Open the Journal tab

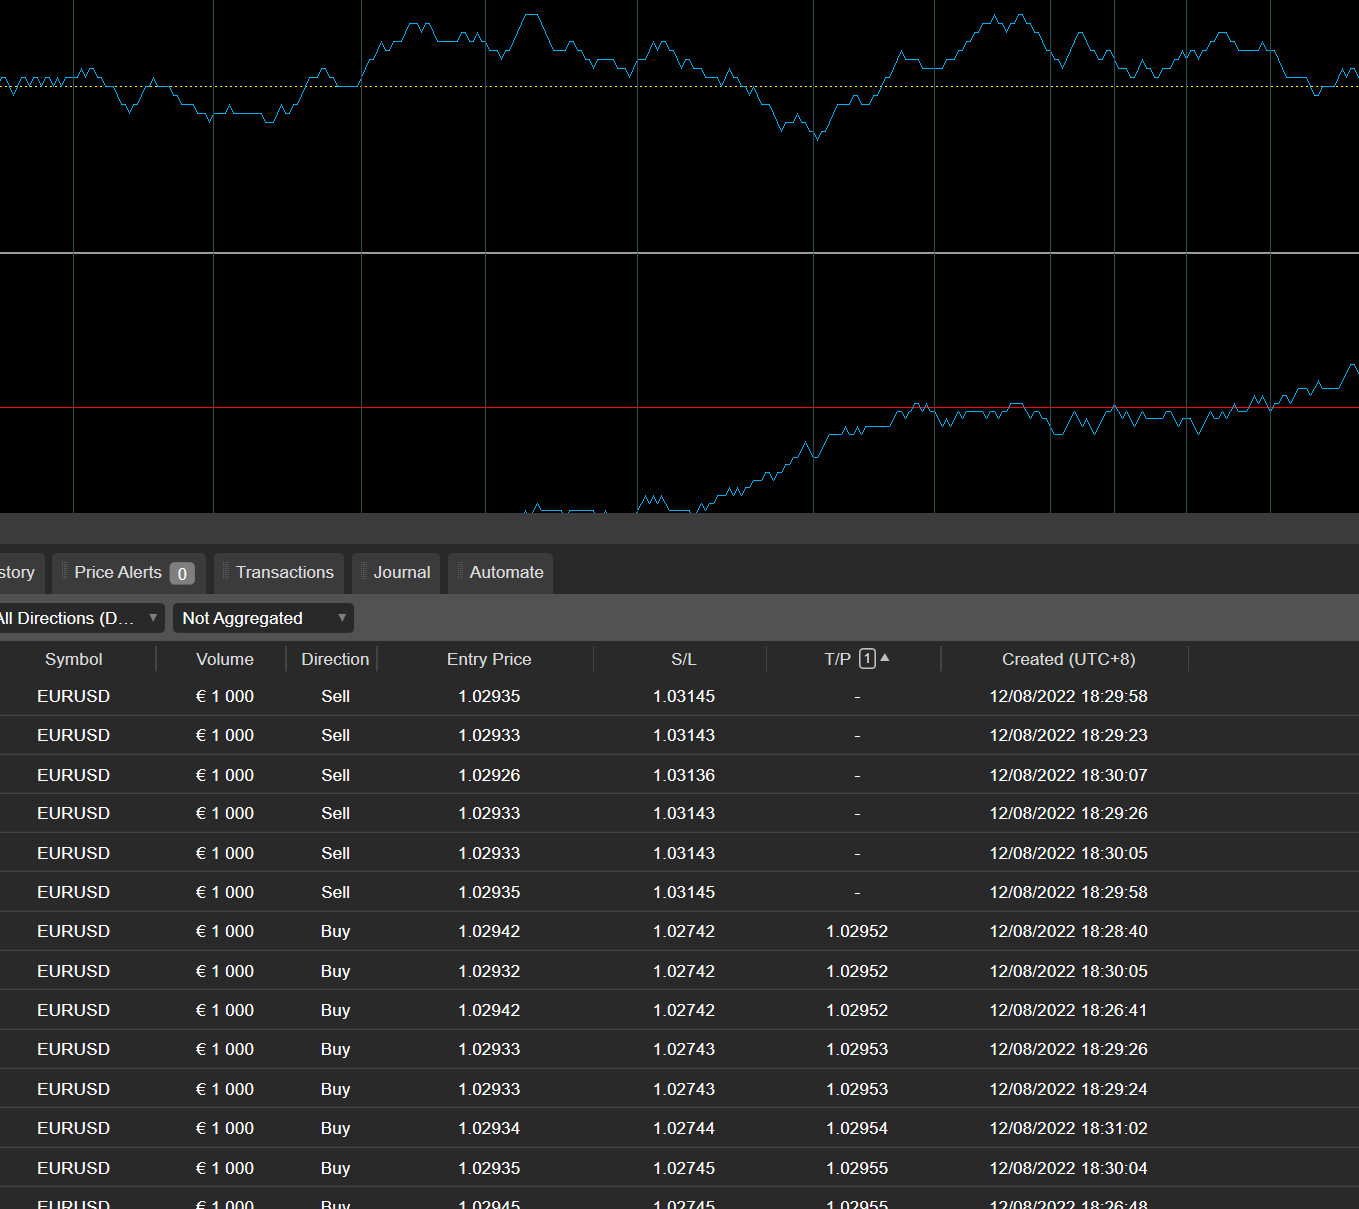pos(396,573)
